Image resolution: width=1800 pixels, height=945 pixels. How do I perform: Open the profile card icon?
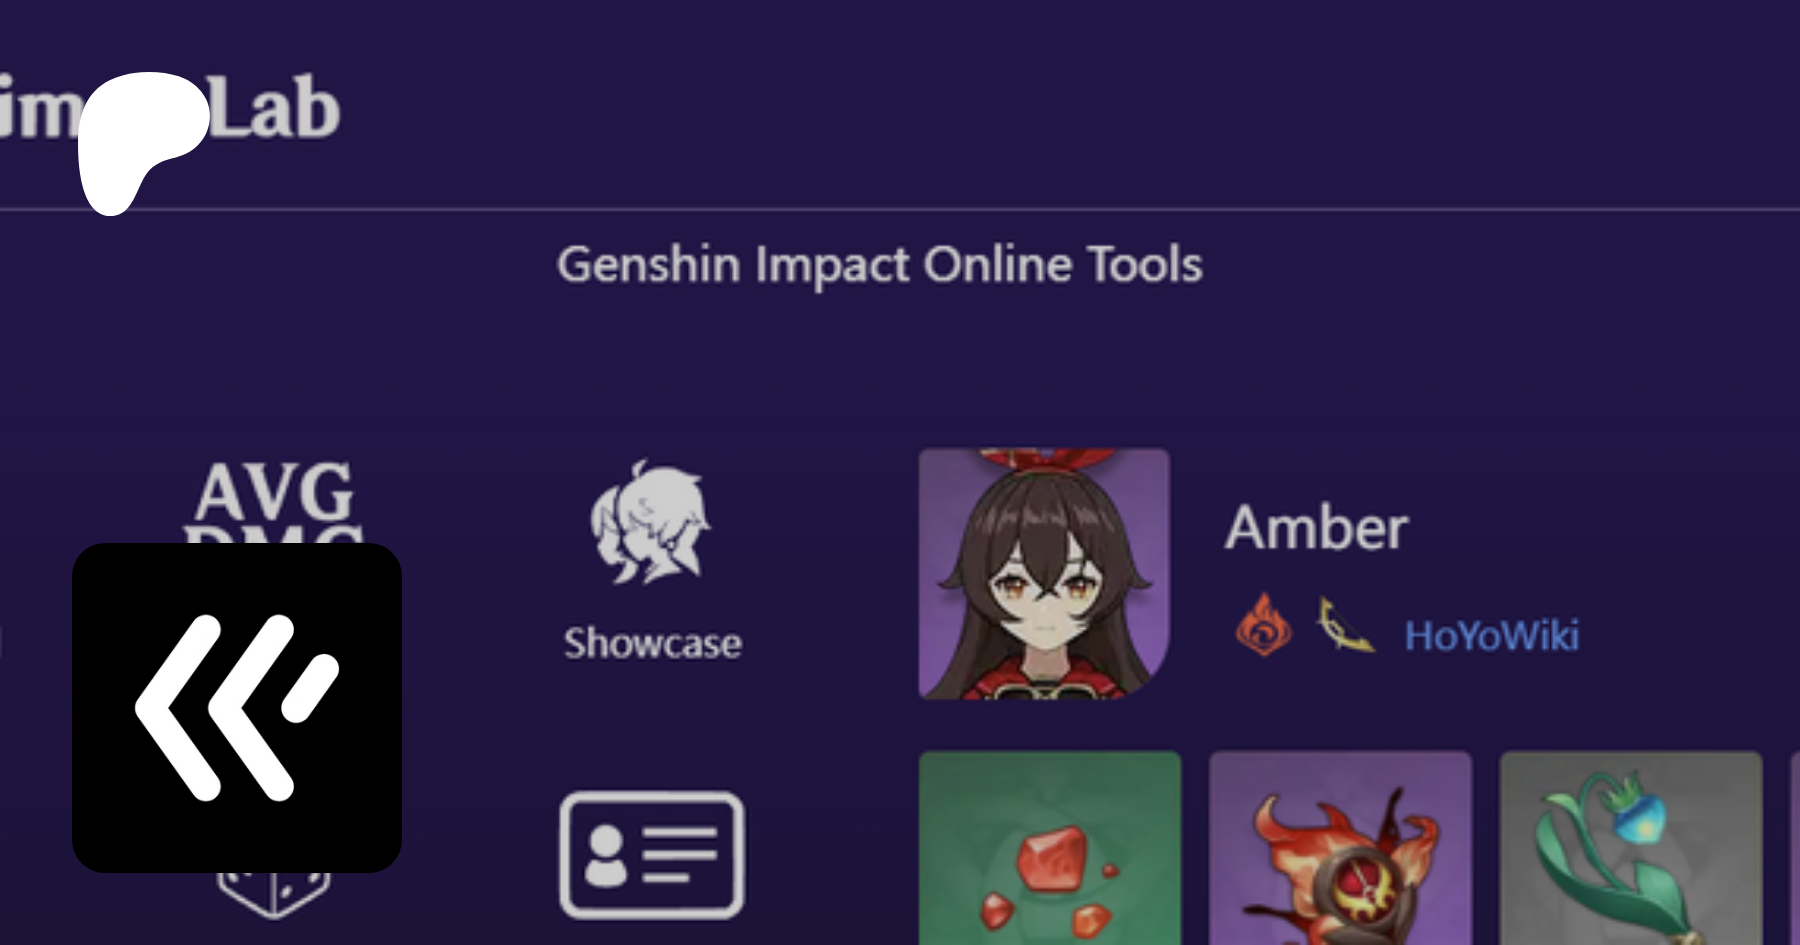pyautogui.click(x=652, y=855)
